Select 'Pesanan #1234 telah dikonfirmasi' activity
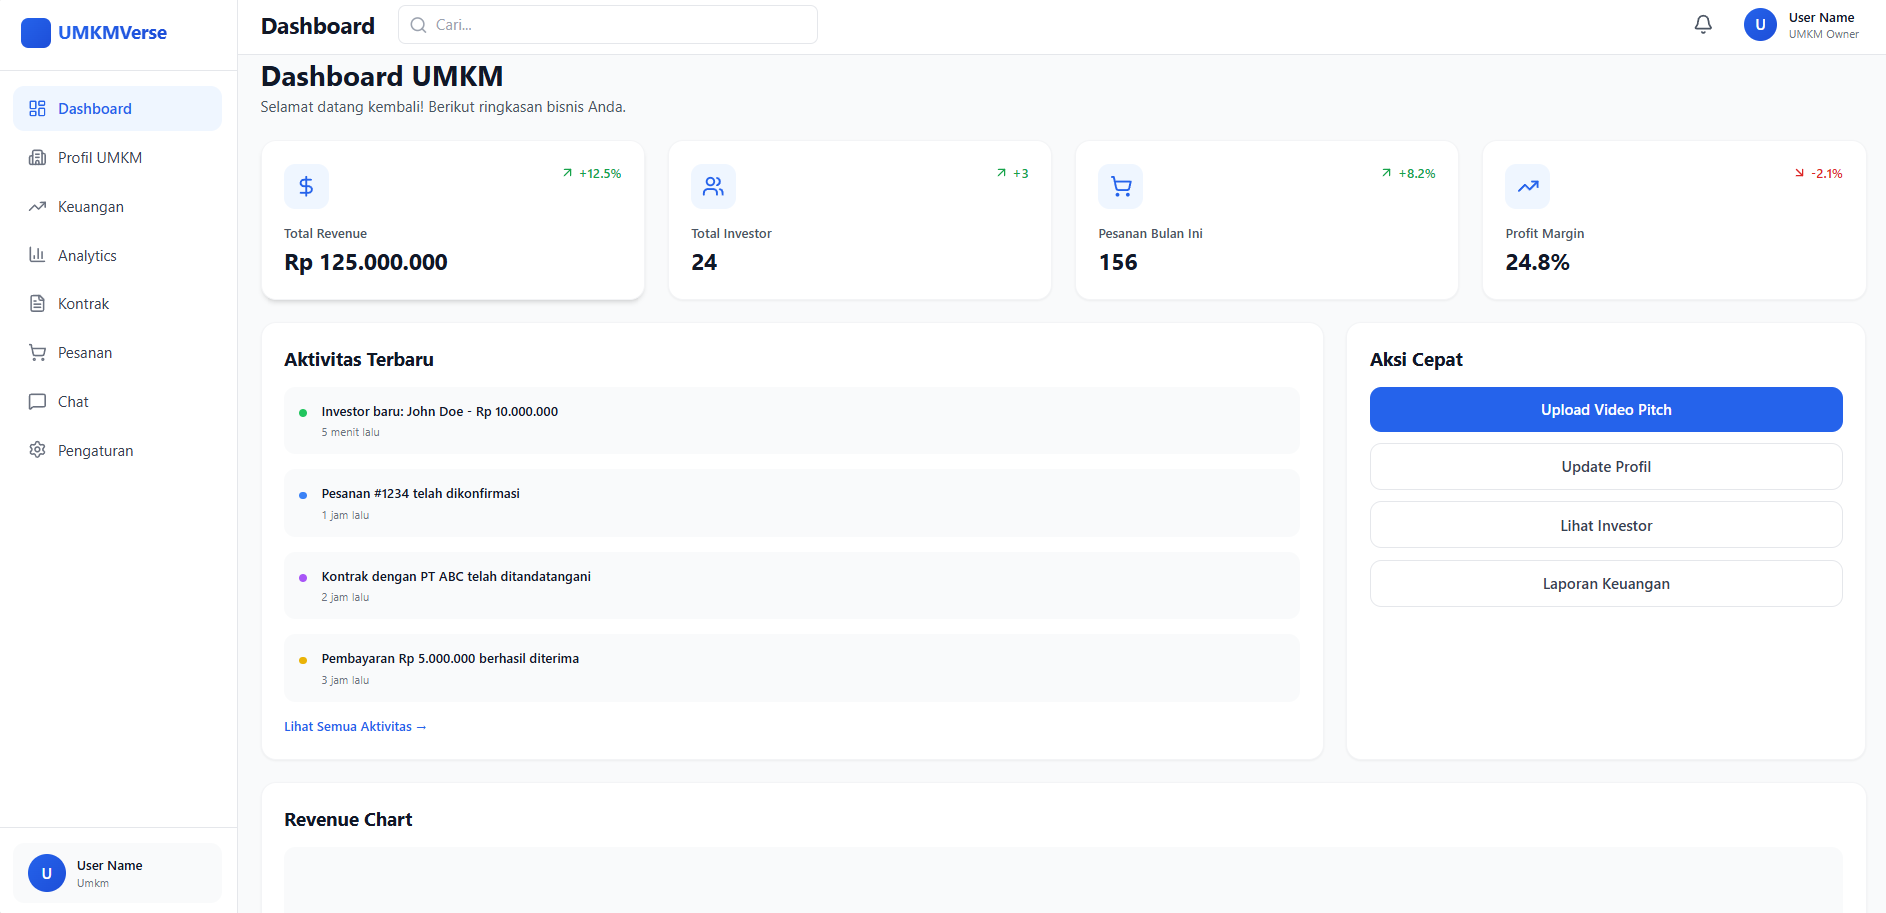The height and width of the screenshot is (913, 1886). pos(792,503)
